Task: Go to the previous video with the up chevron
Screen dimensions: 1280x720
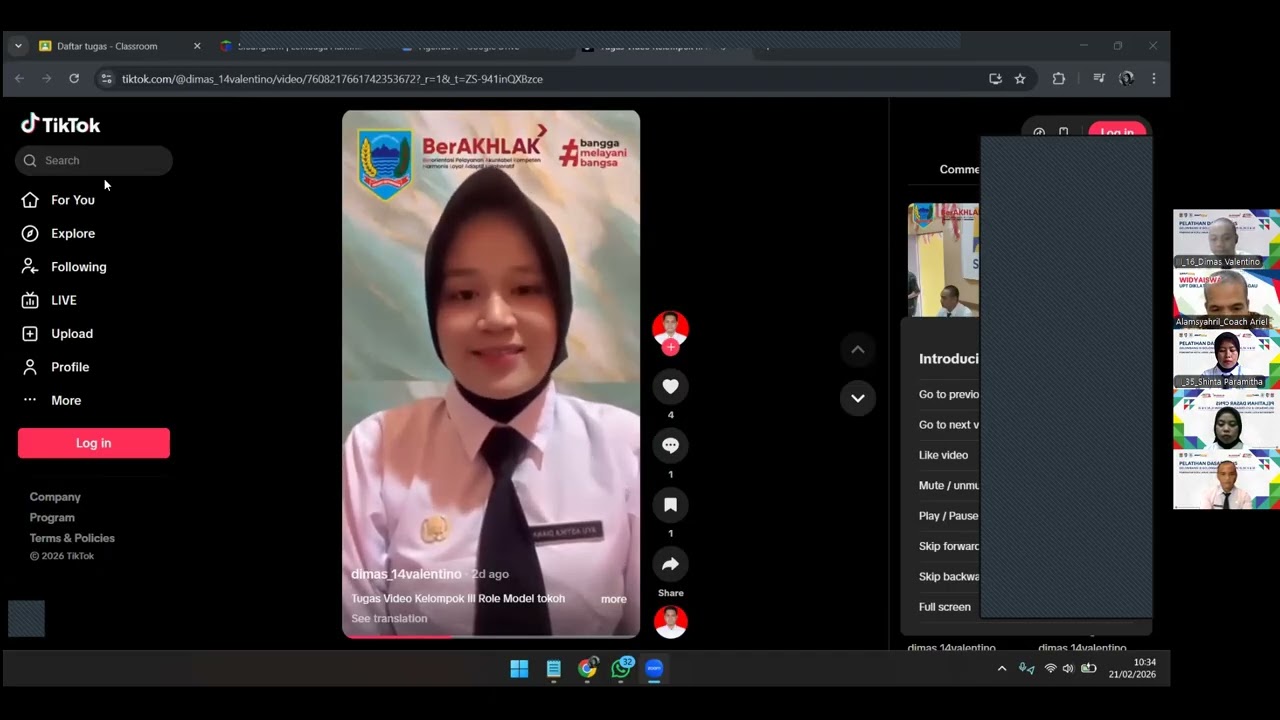Action: [857, 349]
